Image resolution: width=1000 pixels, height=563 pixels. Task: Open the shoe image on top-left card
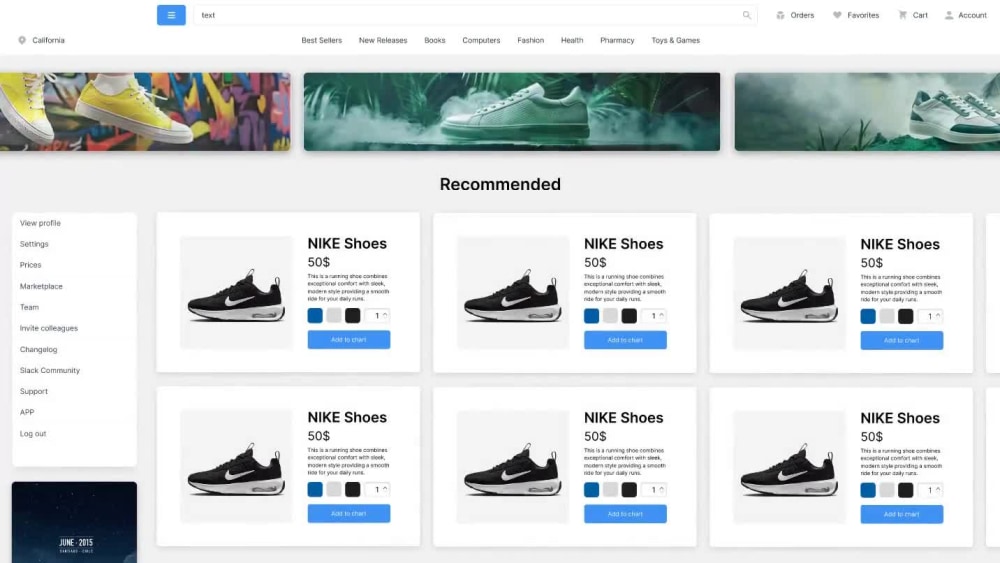[x=236, y=293]
